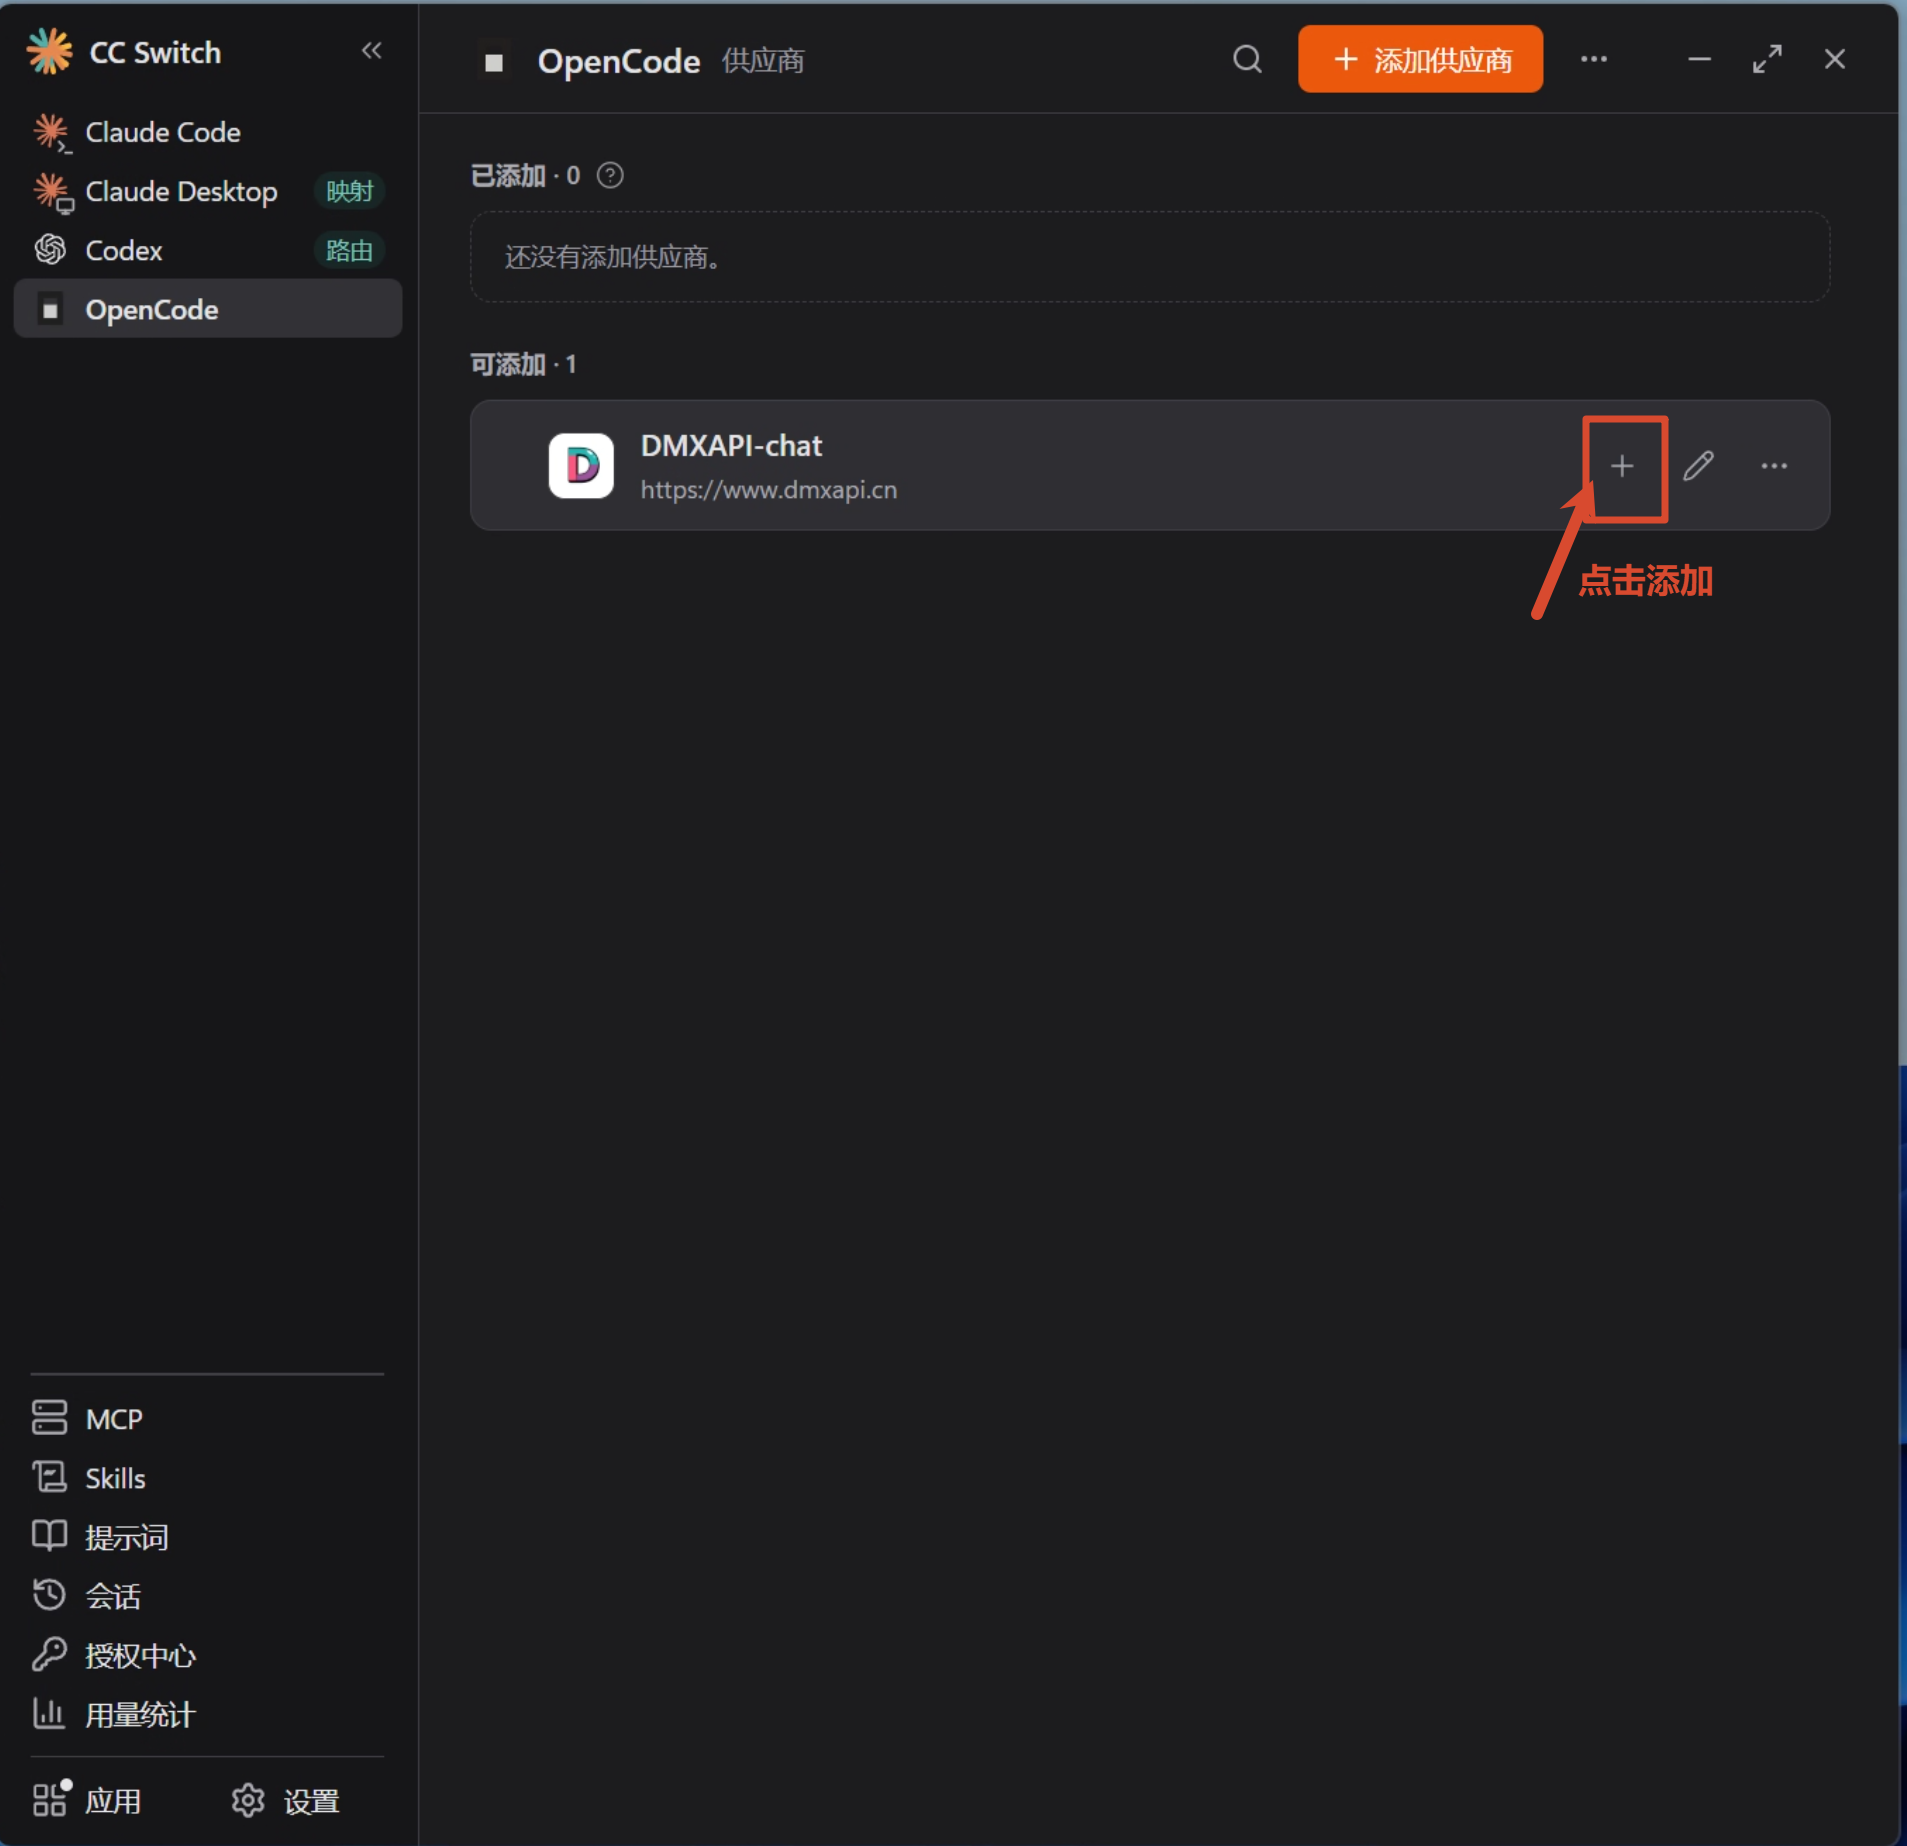Viewport: 1907px width, 1846px height.
Task: Click the help icon next to 已添加
Action: 610,176
